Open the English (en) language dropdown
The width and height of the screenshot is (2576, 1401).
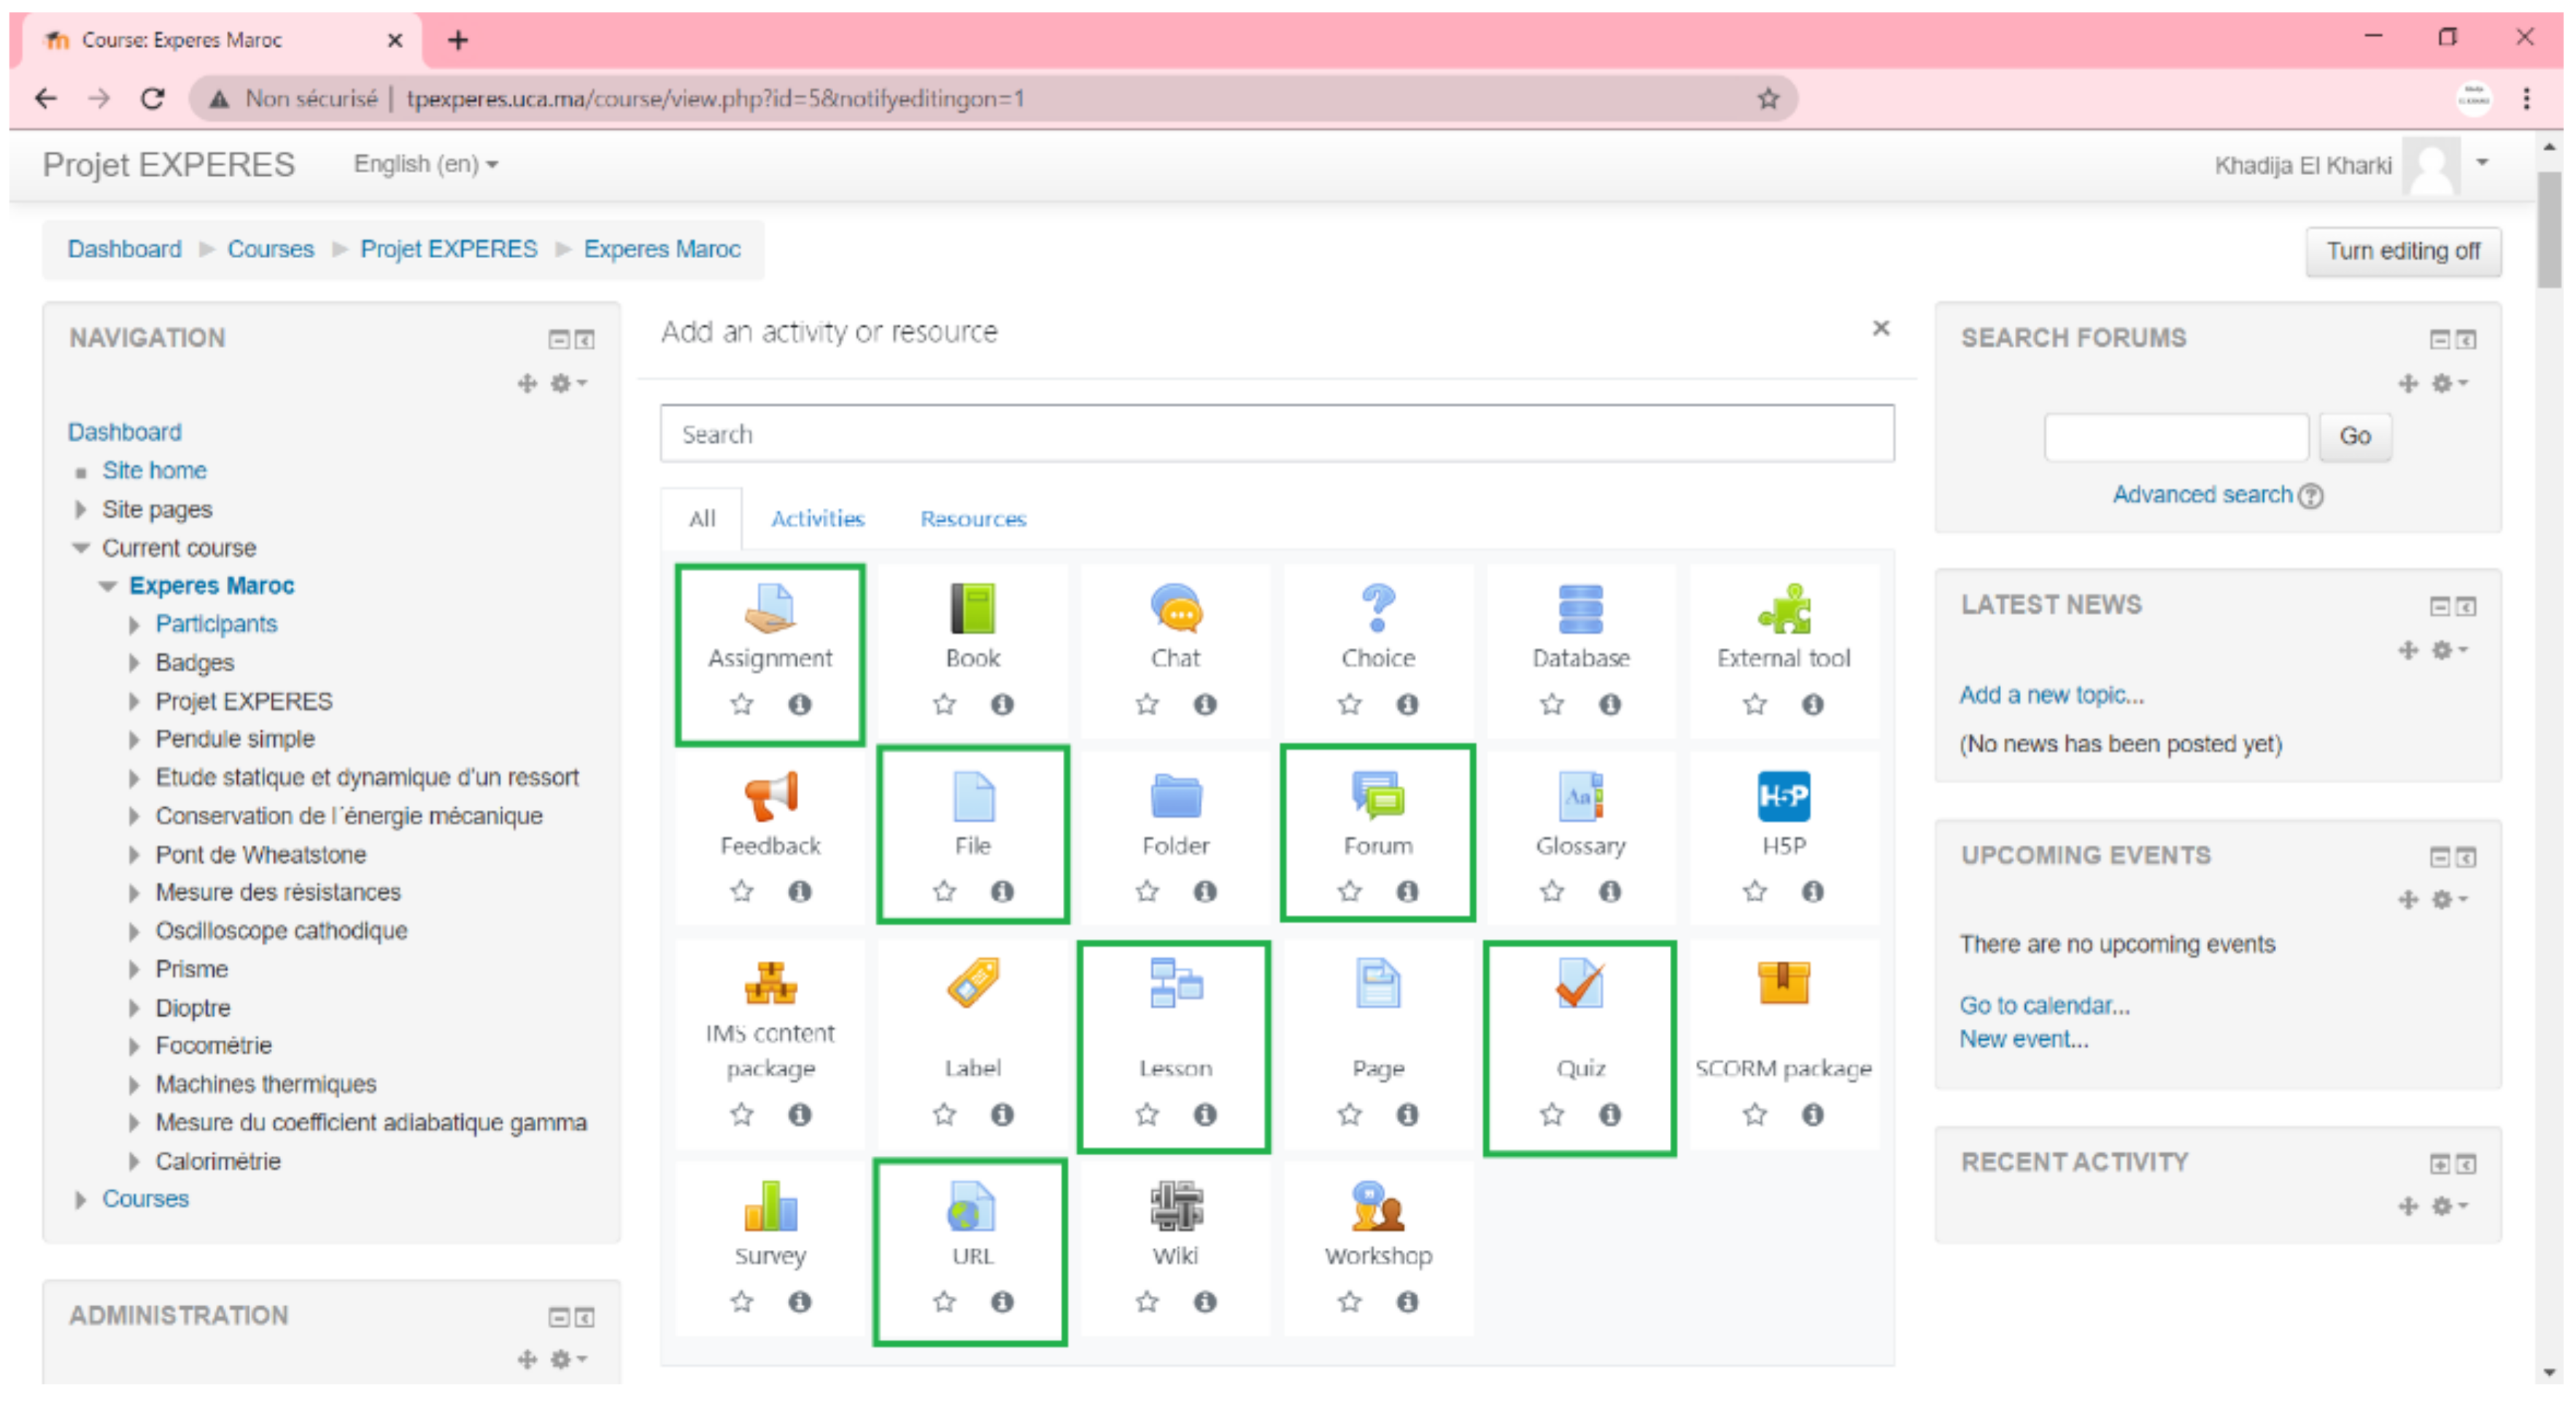click(425, 164)
